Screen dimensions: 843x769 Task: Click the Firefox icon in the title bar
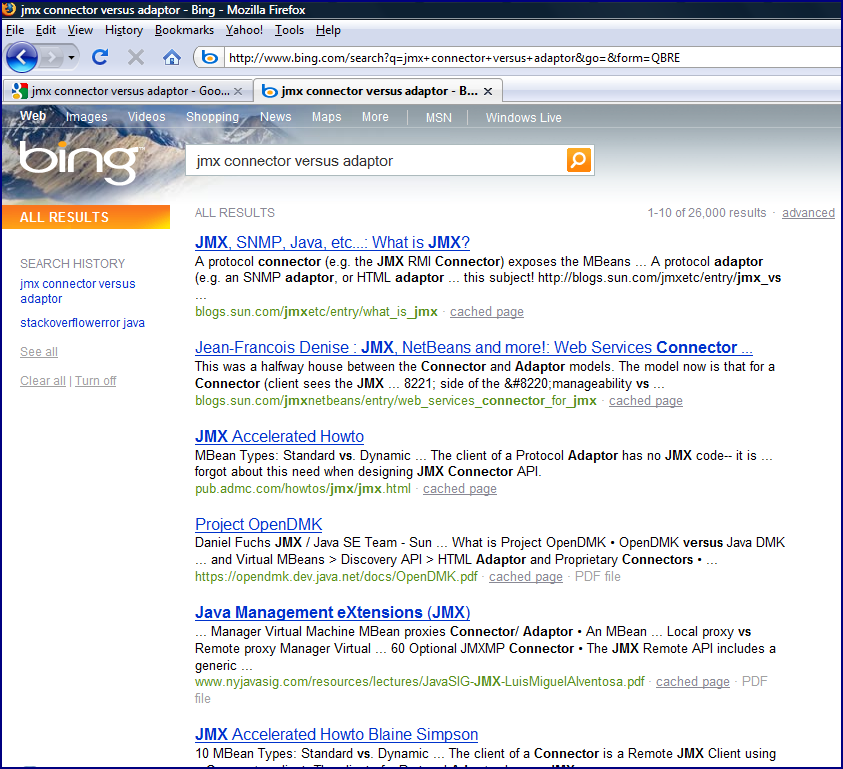9,9
